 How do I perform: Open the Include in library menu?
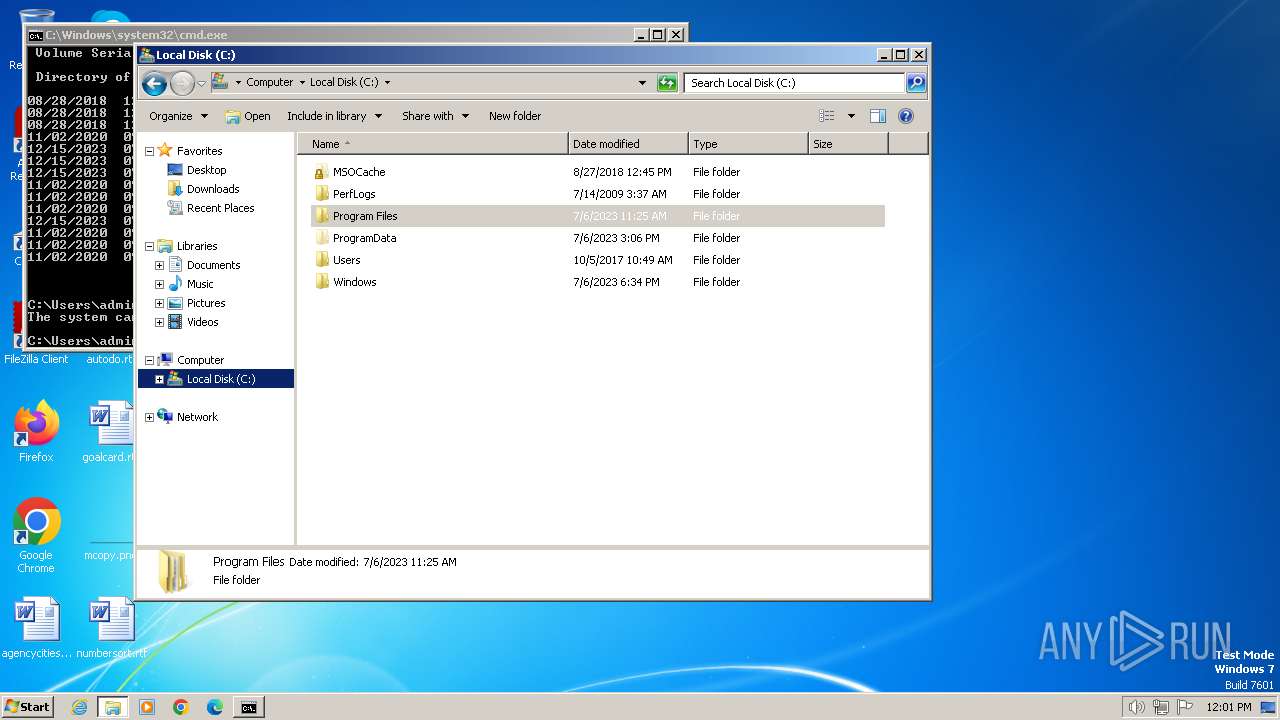pos(334,116)
